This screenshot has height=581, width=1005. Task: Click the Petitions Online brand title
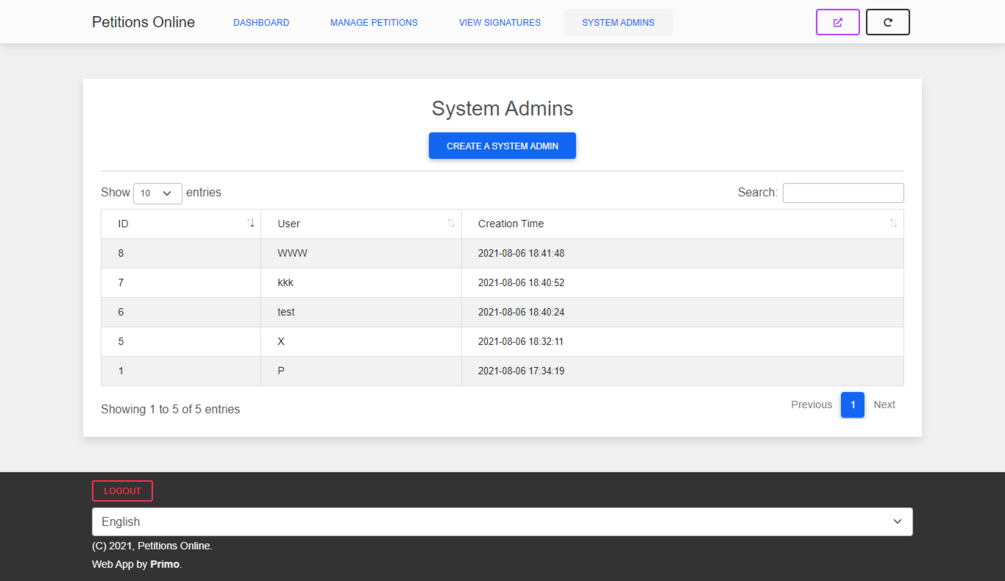point(143,22)
